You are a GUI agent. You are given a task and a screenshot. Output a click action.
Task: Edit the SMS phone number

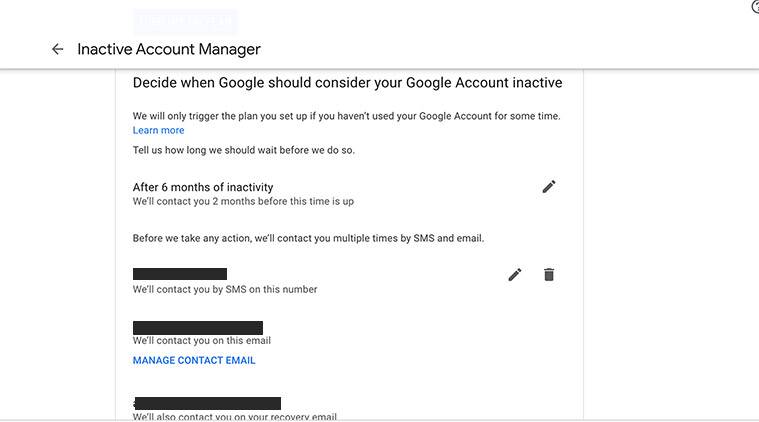(x=514, y=274)
